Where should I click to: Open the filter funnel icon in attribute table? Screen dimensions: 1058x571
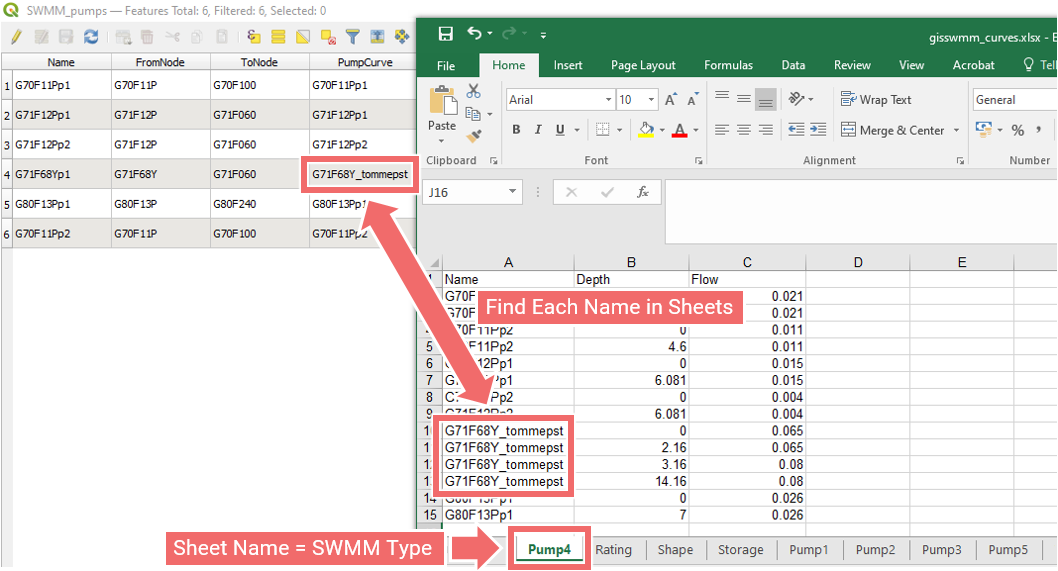[353, 37]
